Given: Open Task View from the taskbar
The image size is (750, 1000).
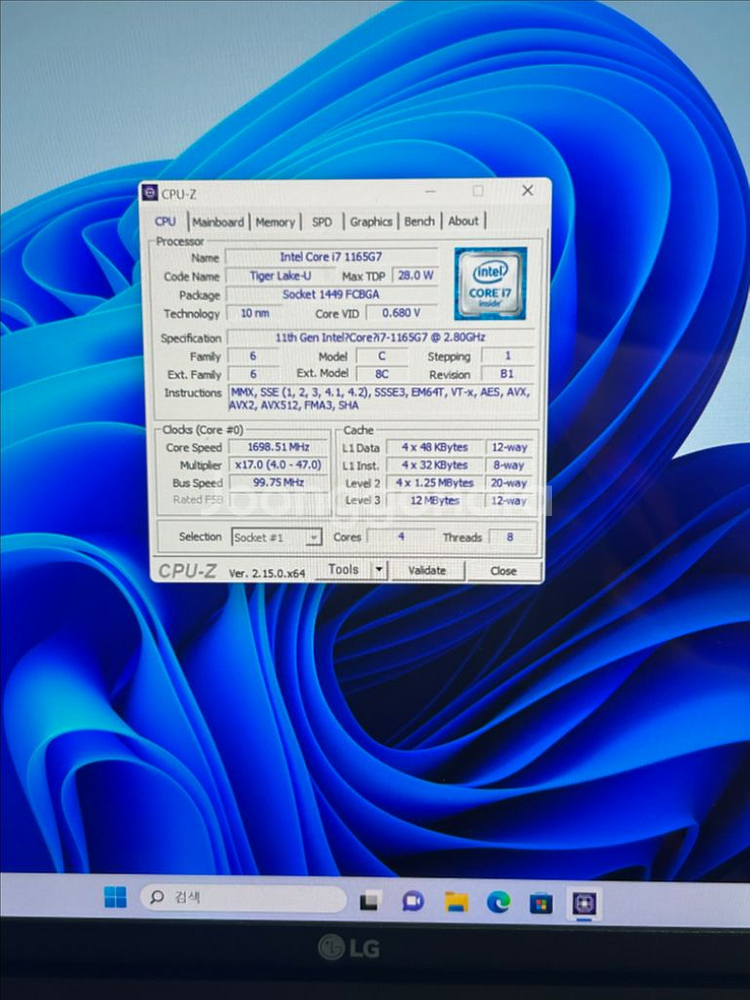Looking at the screenshot, I should point(370,901).
